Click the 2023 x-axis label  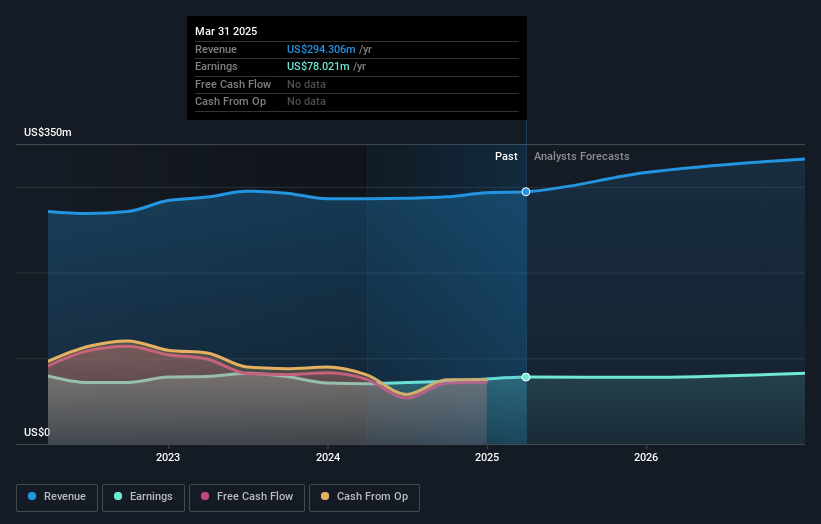tap(168, 458)
